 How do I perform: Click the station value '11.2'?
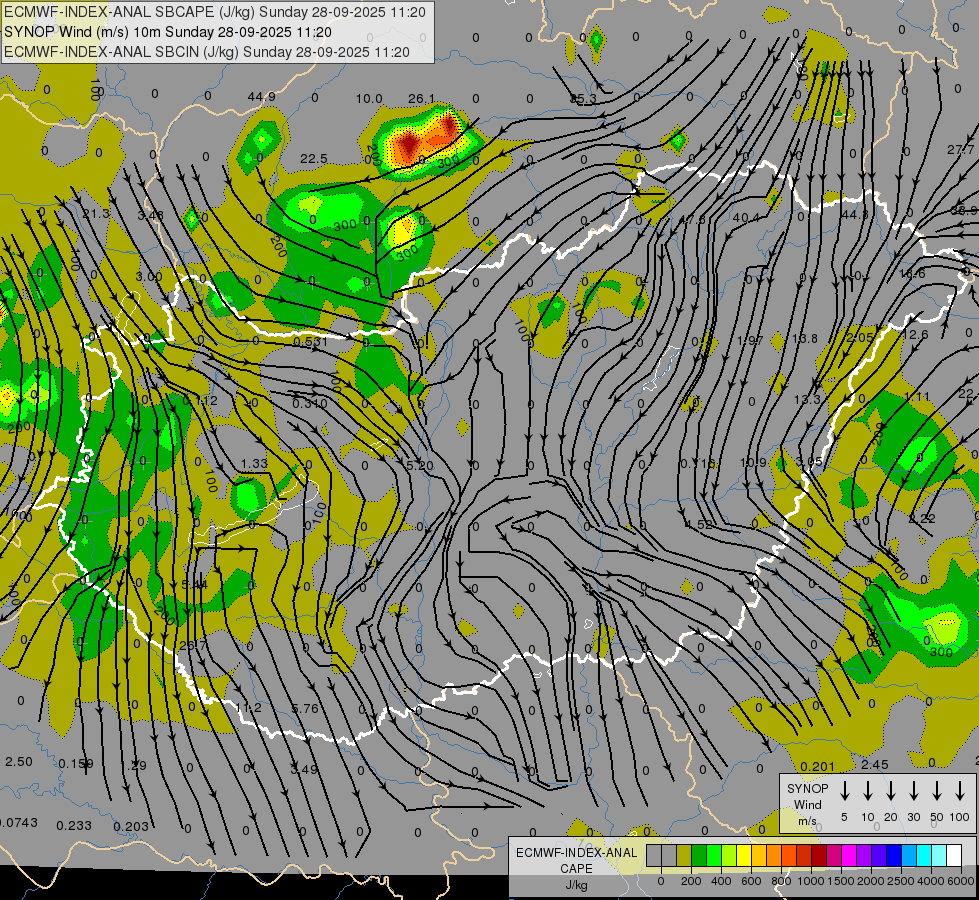(248, 708)
